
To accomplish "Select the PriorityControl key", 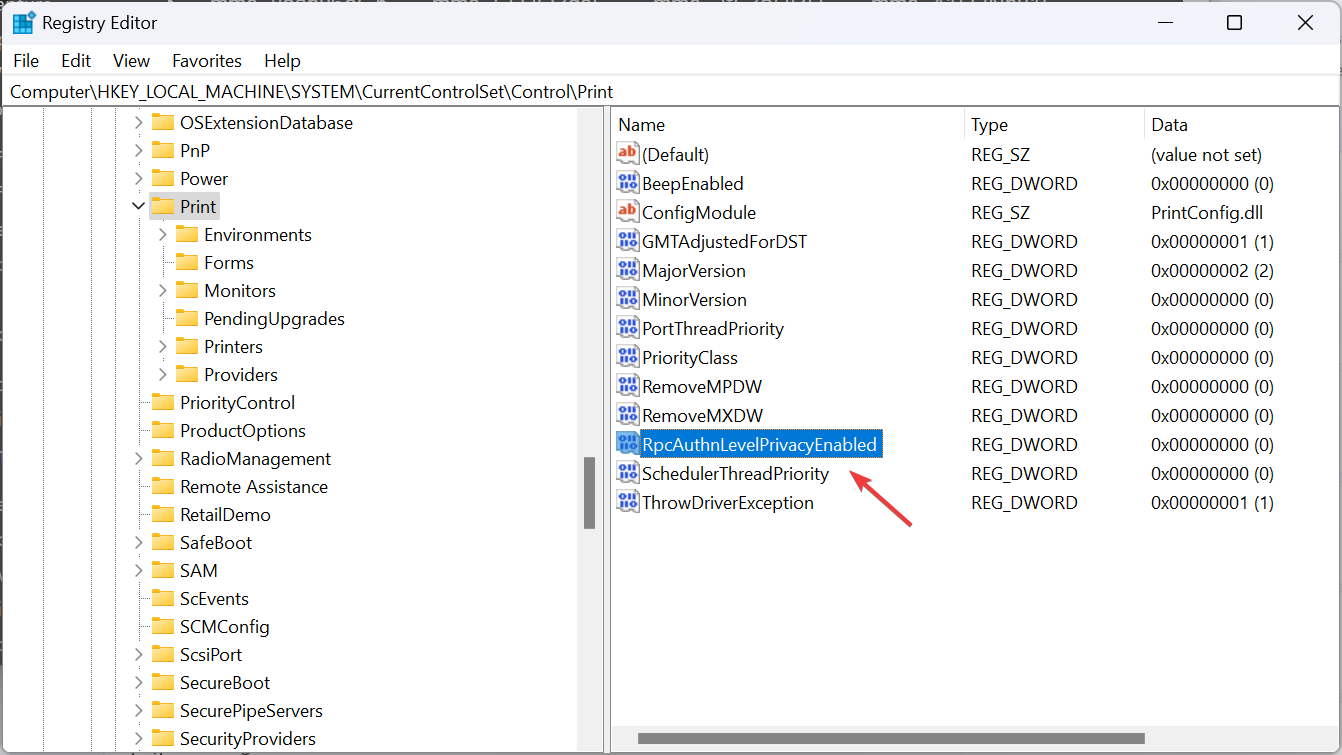I will (x=237, y=402).
